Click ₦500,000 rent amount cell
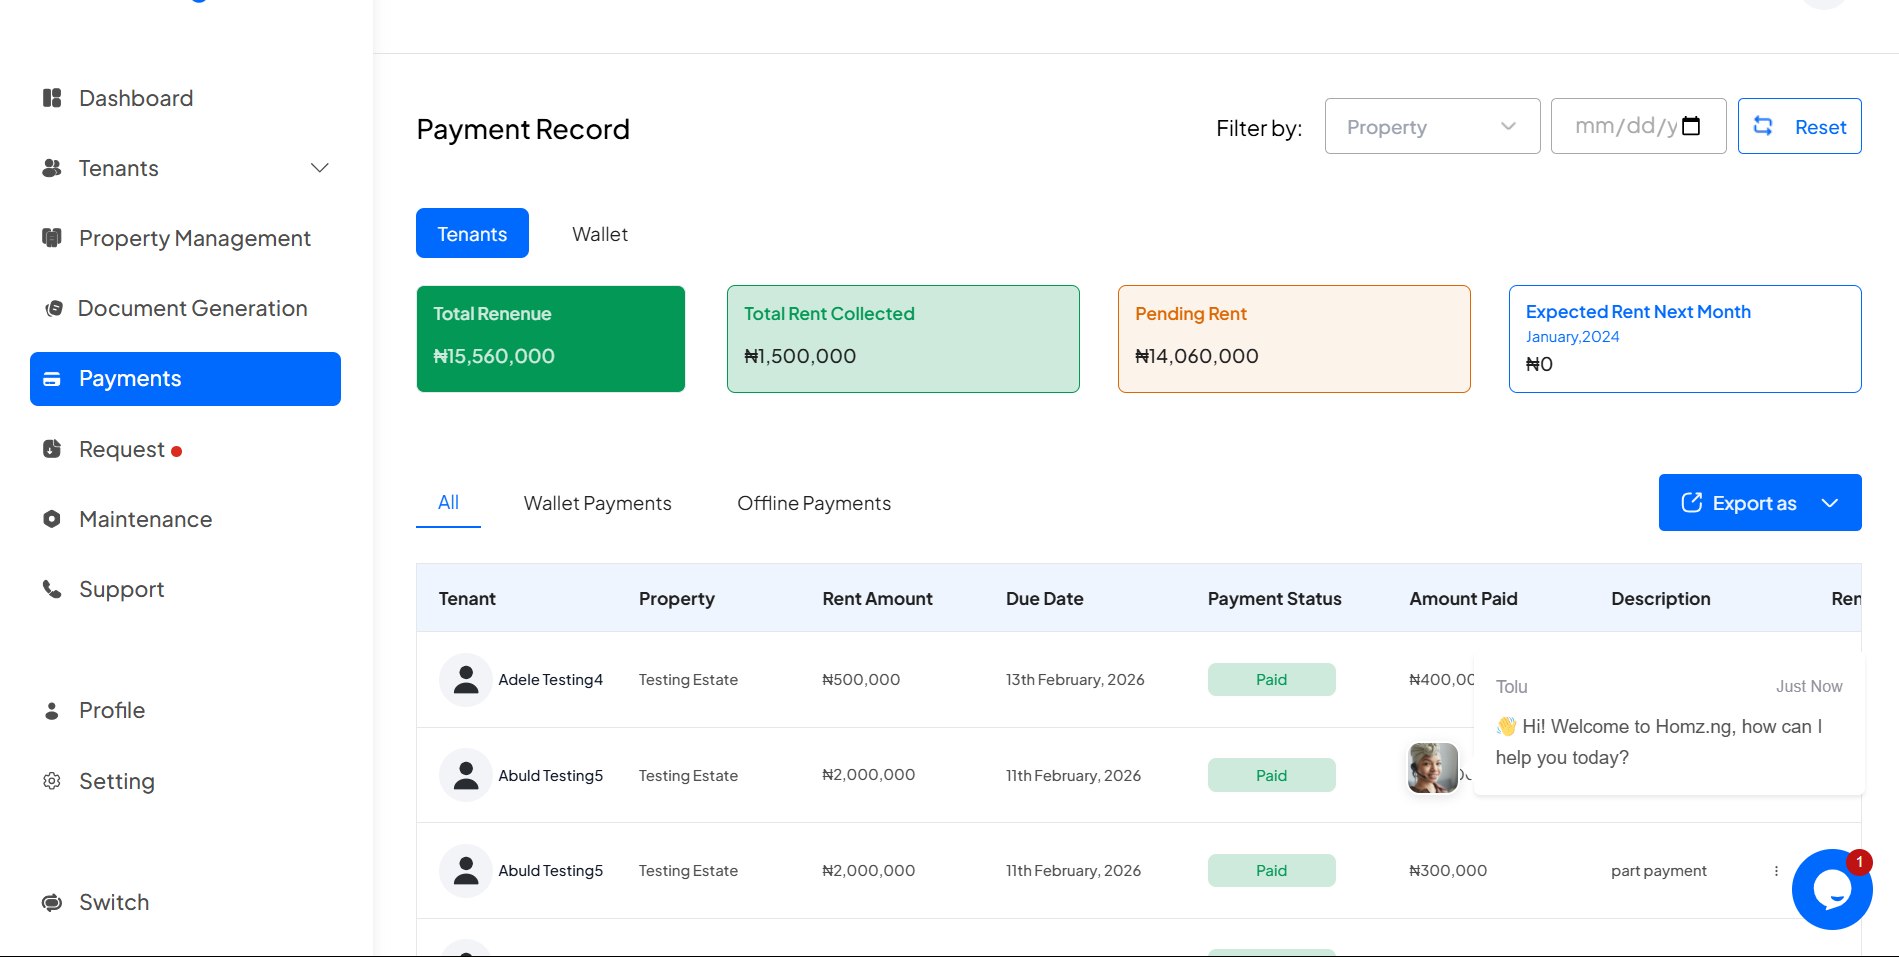The image size is (1899, 957). (x=861, y=680)
